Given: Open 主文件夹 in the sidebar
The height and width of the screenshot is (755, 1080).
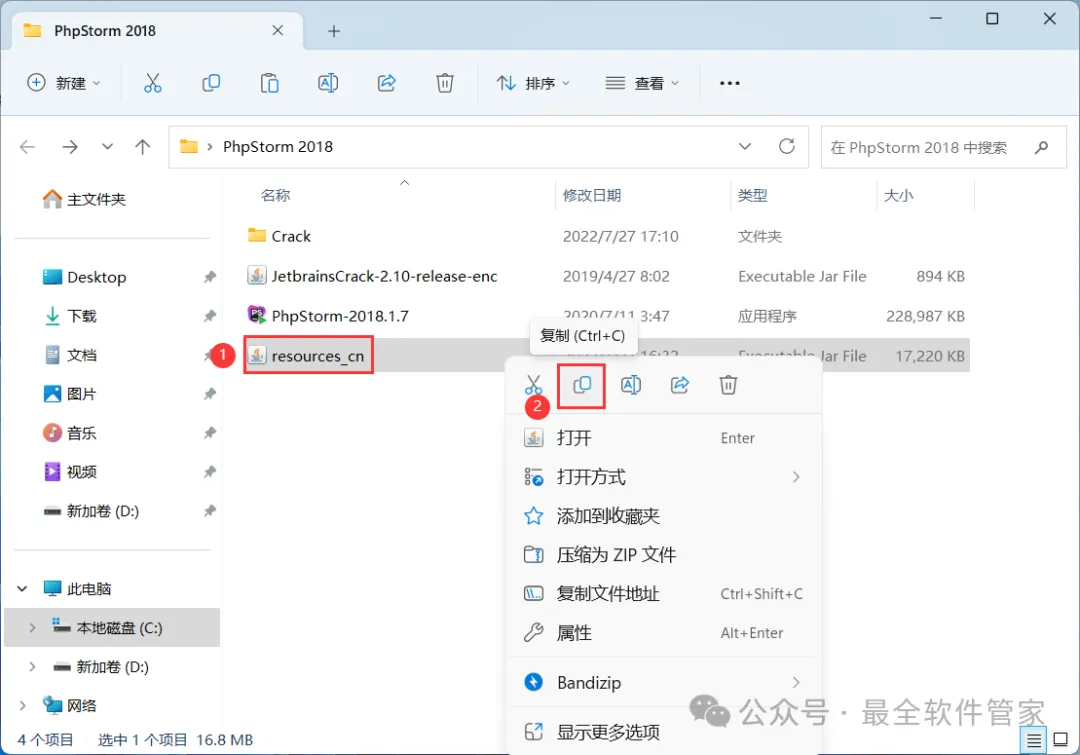Looking at the screenshot, I should point(84,200).
